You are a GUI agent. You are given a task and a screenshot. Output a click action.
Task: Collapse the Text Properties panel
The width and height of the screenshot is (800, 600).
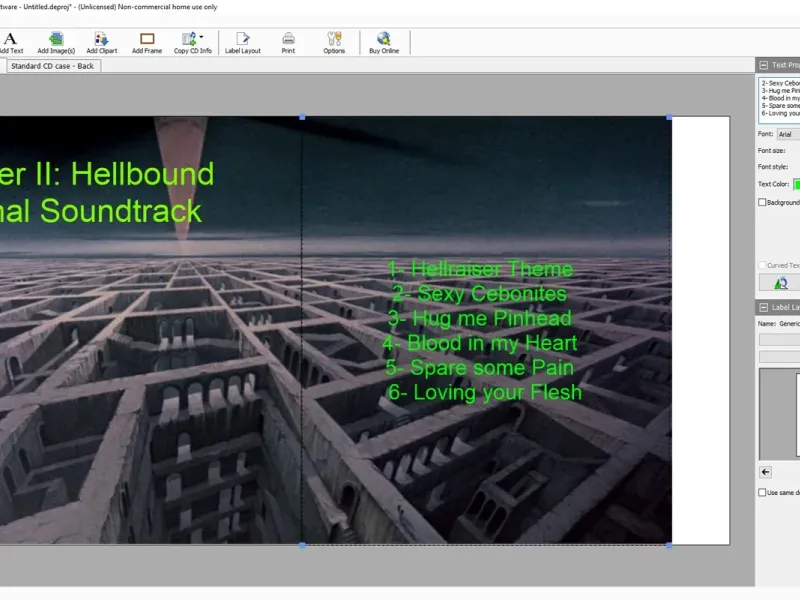pyautogui.click(x=763, y=65)
